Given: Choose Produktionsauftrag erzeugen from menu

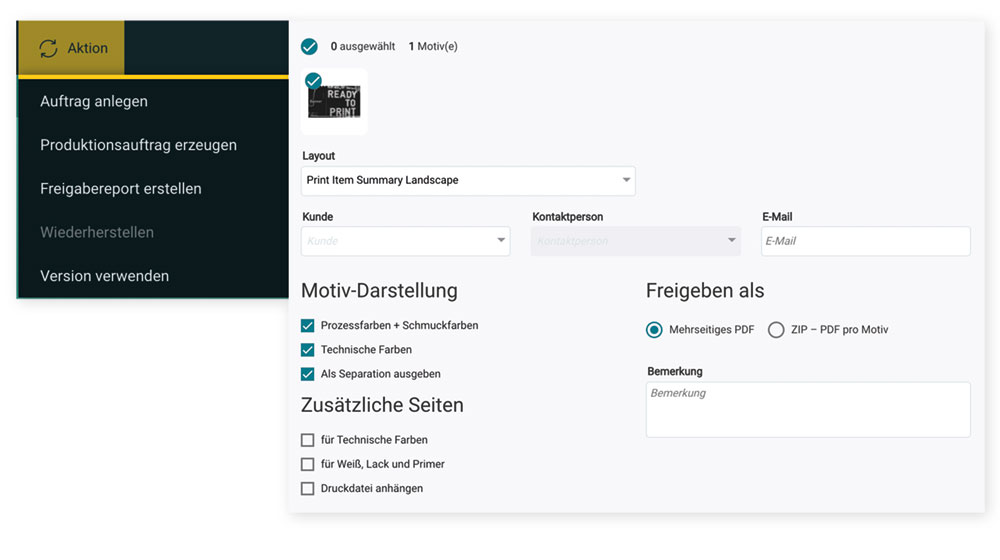Looking at the screenshot, I should click(138, 145).
